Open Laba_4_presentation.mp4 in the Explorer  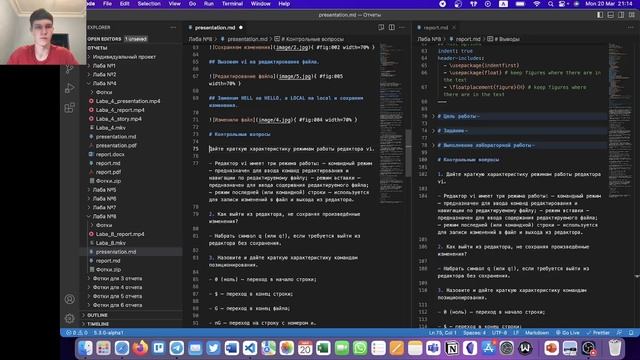pos(128,101)
